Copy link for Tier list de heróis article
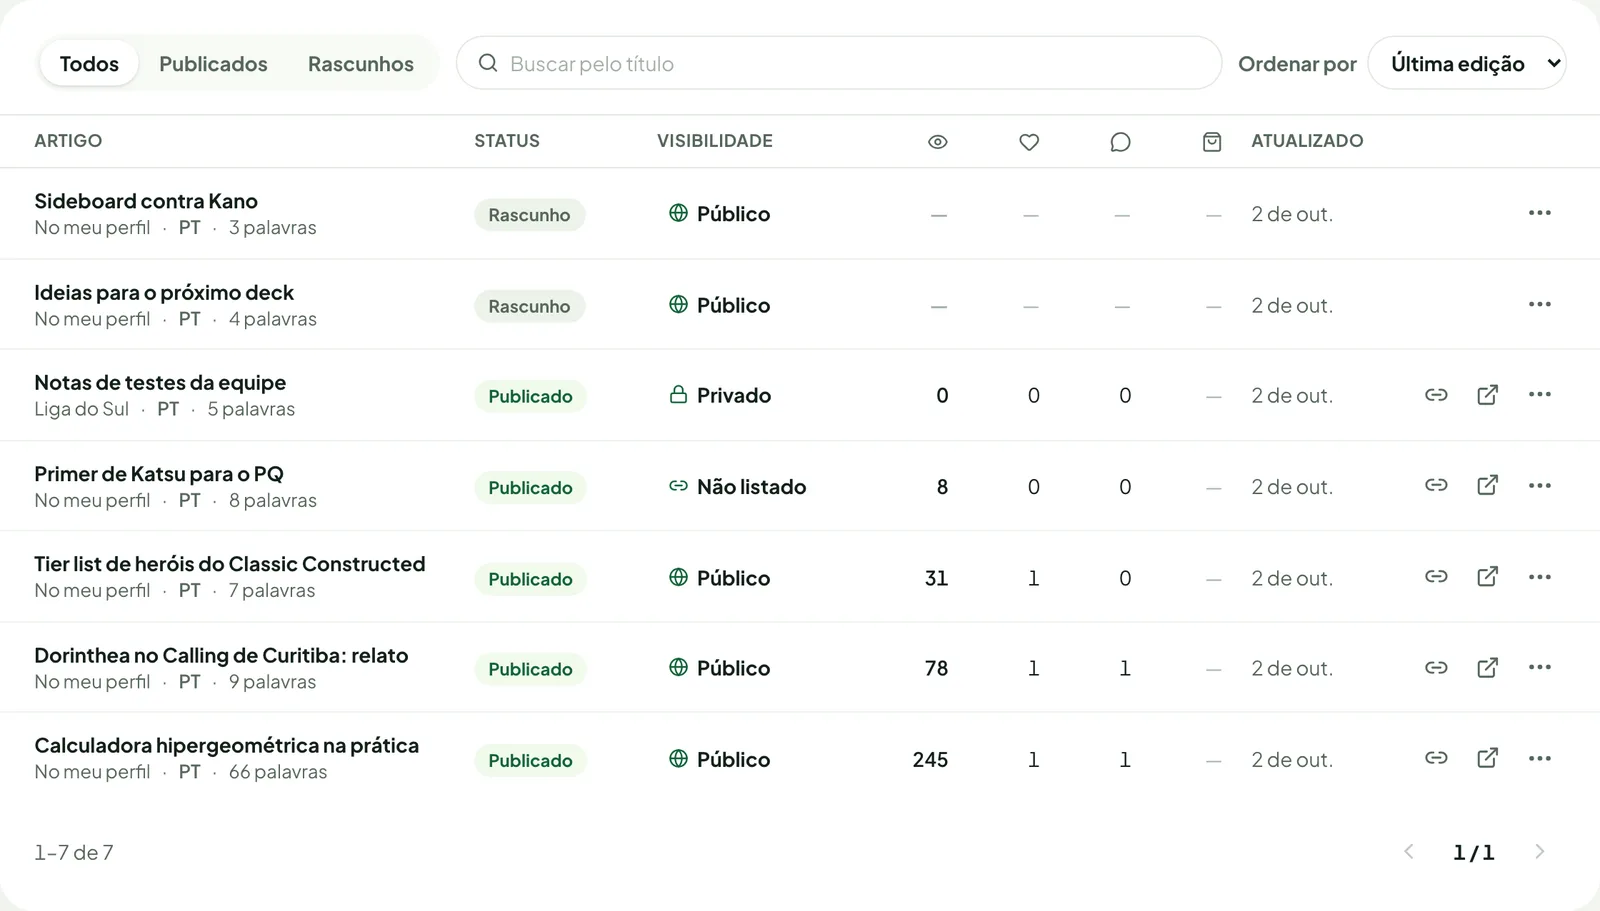This screenshot has height=911, width=1600. tap(1436, 577)
